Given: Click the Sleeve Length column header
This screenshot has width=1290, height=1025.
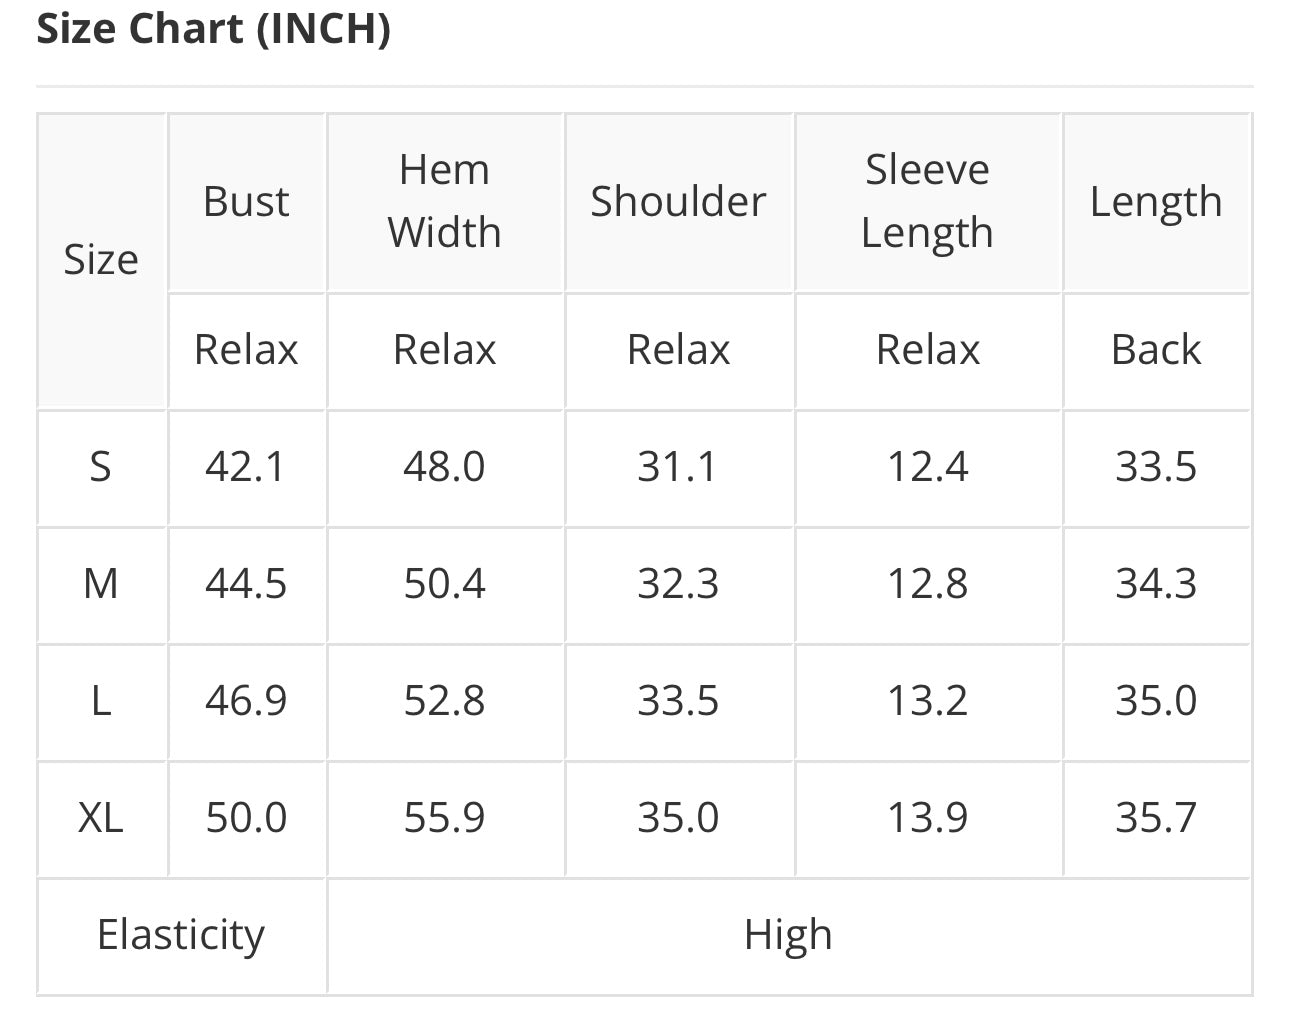Looking at the screenshot, I should click(x=927, y=201).
